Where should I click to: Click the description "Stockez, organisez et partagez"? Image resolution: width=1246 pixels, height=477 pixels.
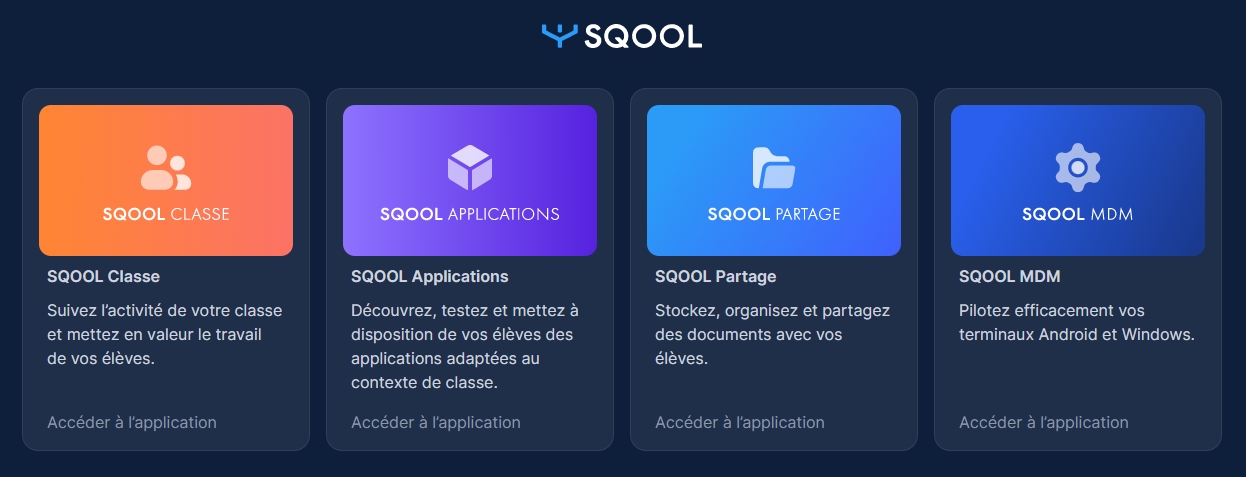tap(772, 335)
